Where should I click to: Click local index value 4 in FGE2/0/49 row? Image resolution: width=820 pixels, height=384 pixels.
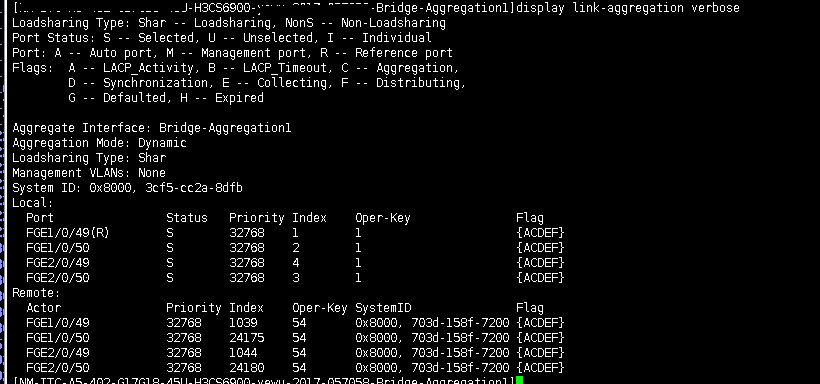(x=296, y=263)
